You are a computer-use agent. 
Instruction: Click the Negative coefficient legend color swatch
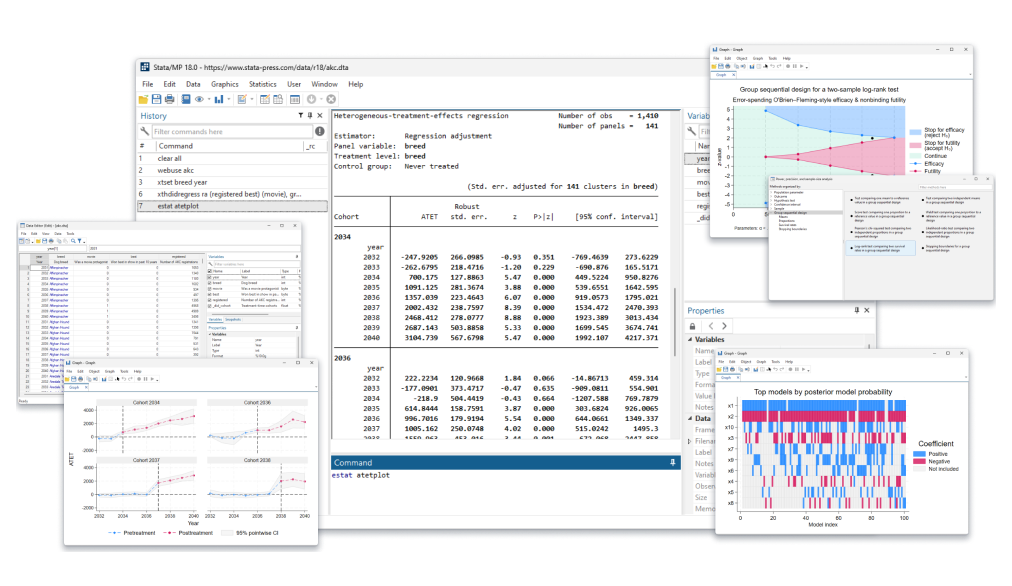click(919, 461)
